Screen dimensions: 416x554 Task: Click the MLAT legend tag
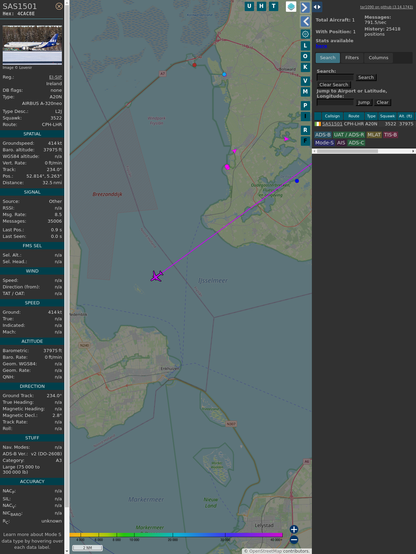[374, 135]
